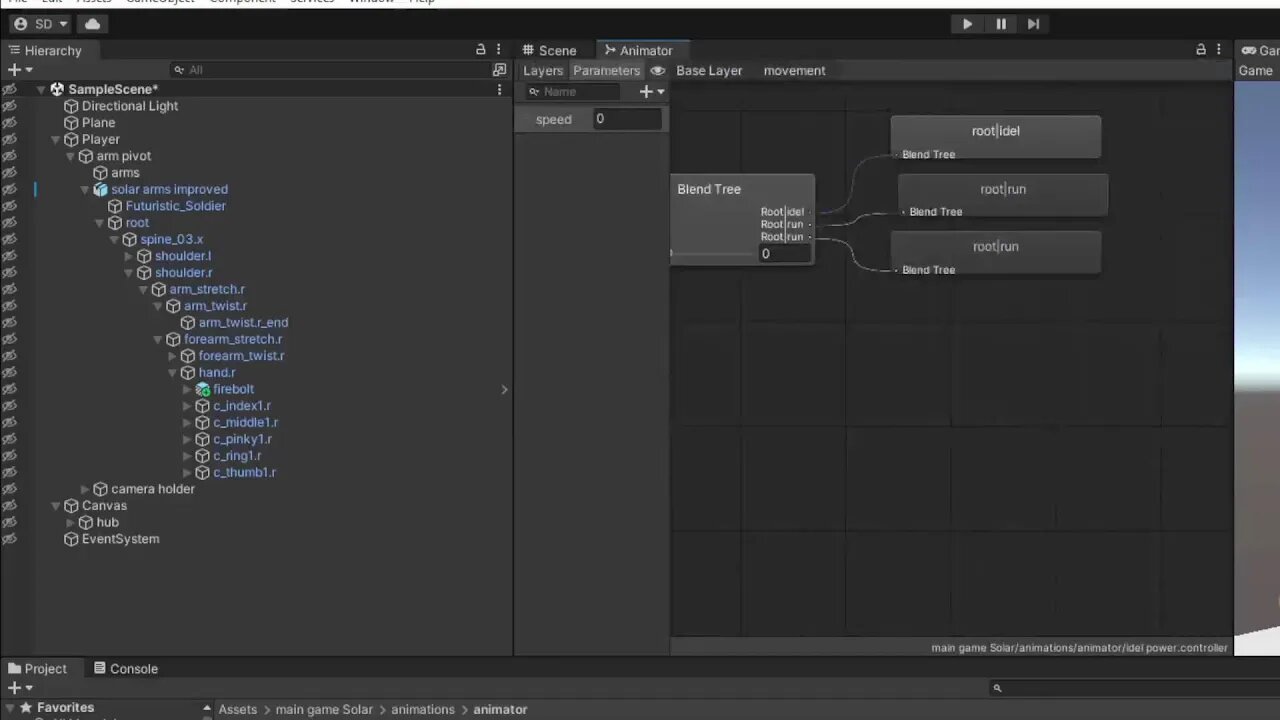Image resolution: width=1280 pixels, height=720 pixels.
Task: Pause the game with the pause button
Action: 1001,24
